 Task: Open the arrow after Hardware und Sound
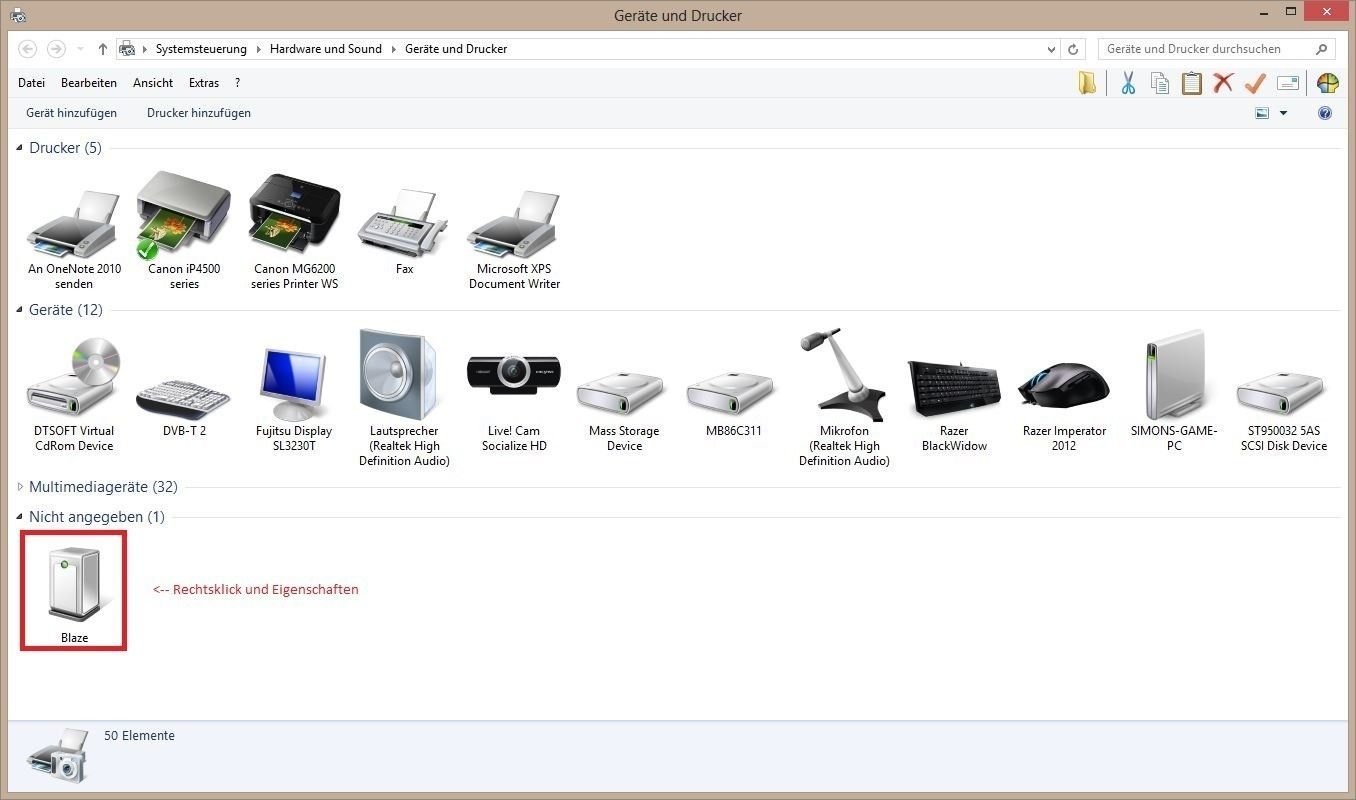point(393,49)
